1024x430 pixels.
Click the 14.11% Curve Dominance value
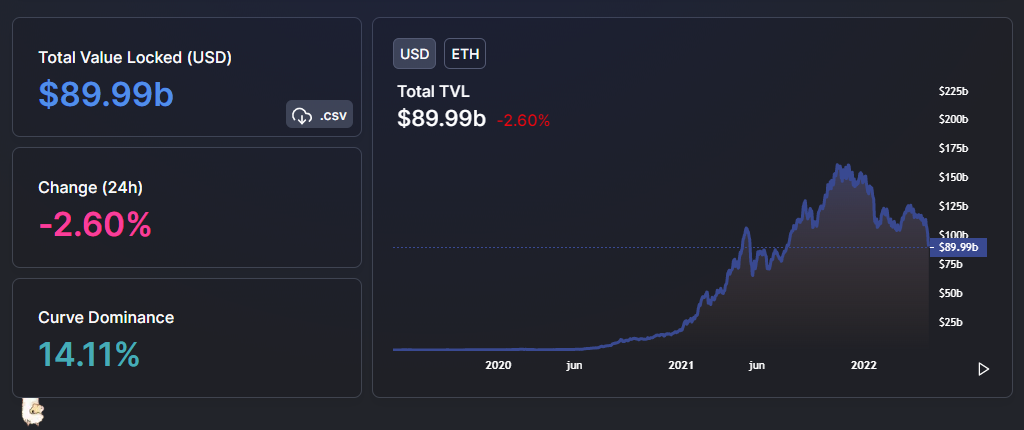coord(89,354)
